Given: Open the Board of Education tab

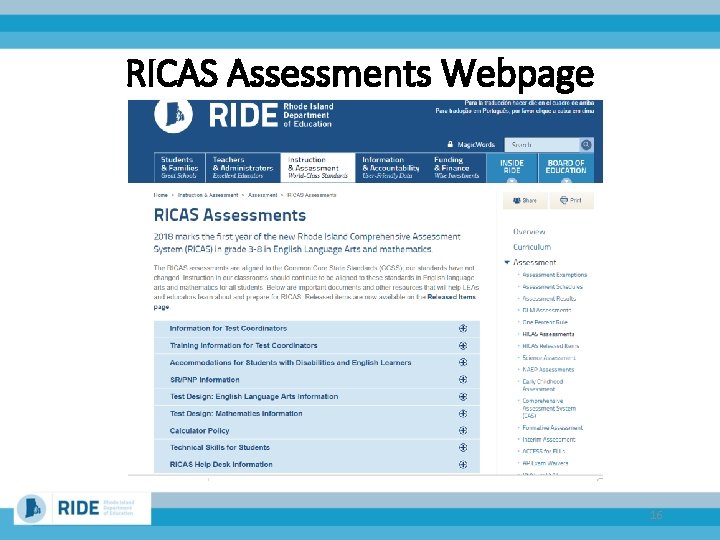Looking at the screenshot, I should (x=566, y=168).
